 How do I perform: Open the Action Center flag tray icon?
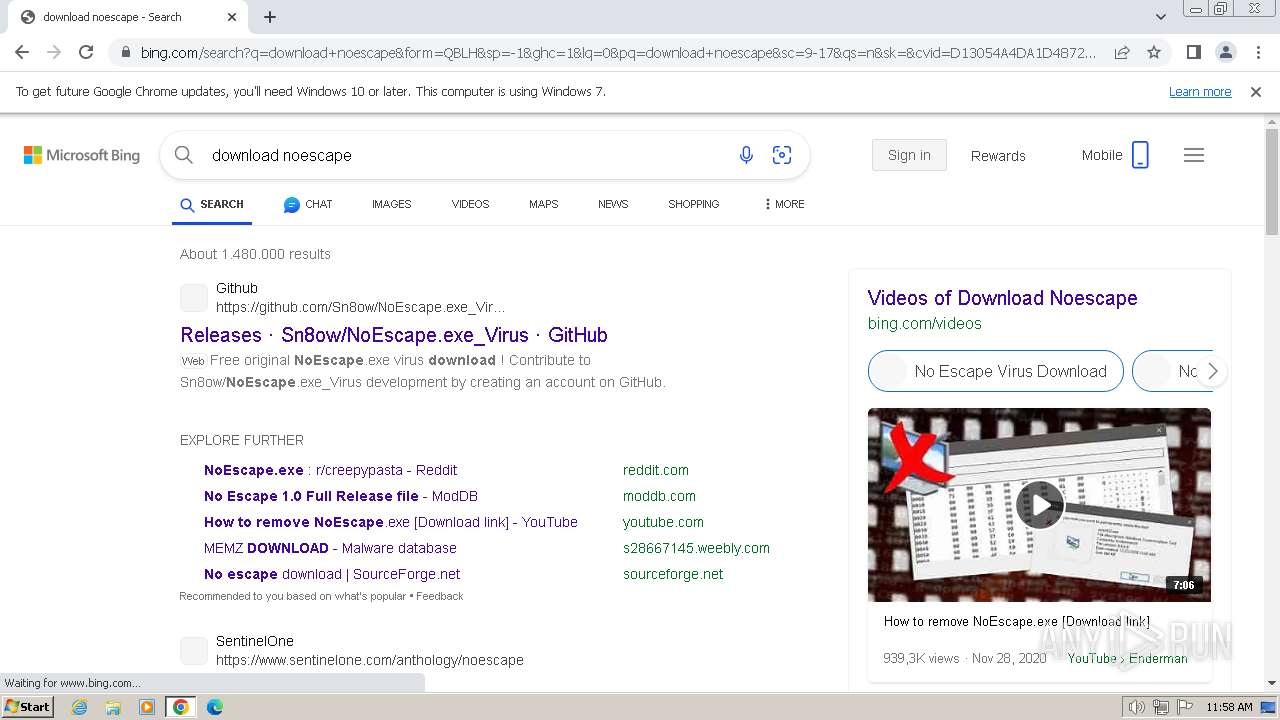[x=1185, y=707]
